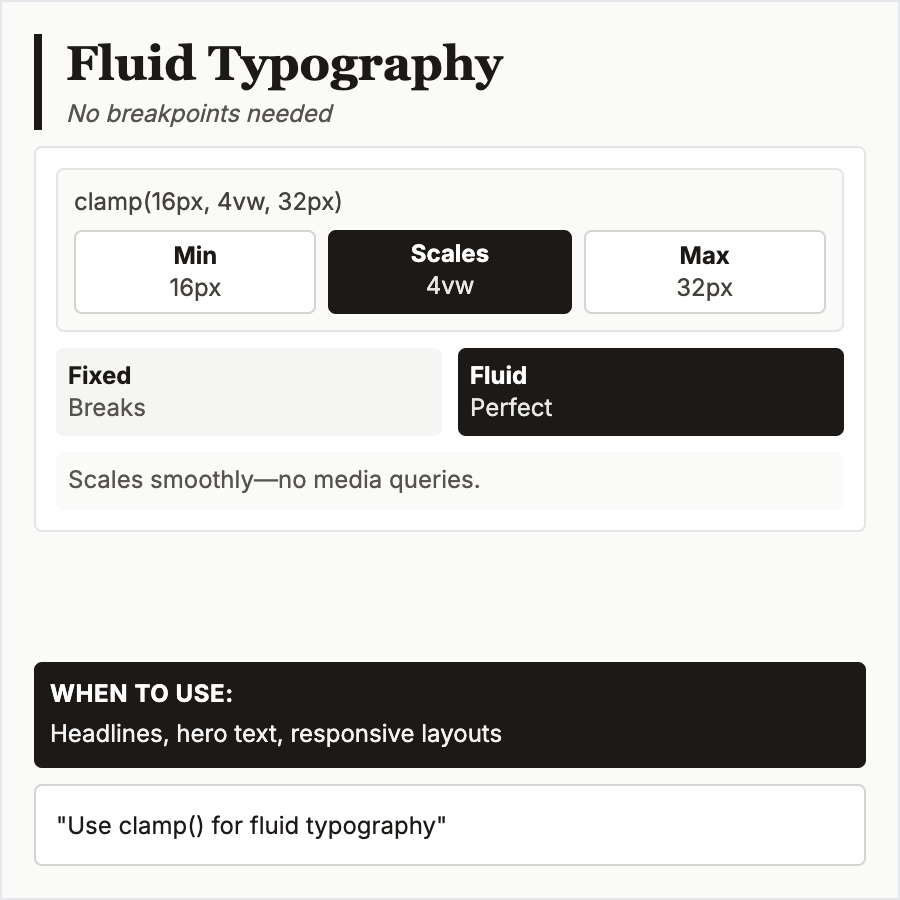The height and width of the screenshot is (900, 900).
Task: Select the Max box label
Action: tap(704, 256)
